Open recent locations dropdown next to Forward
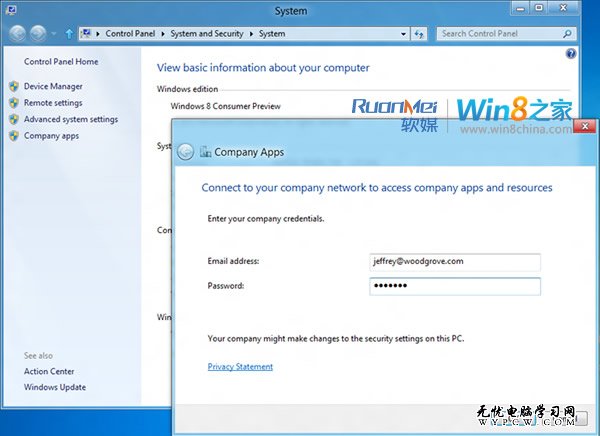Image resolution: width=600 pixels, height=436 pixels. [x=54, y=34]
